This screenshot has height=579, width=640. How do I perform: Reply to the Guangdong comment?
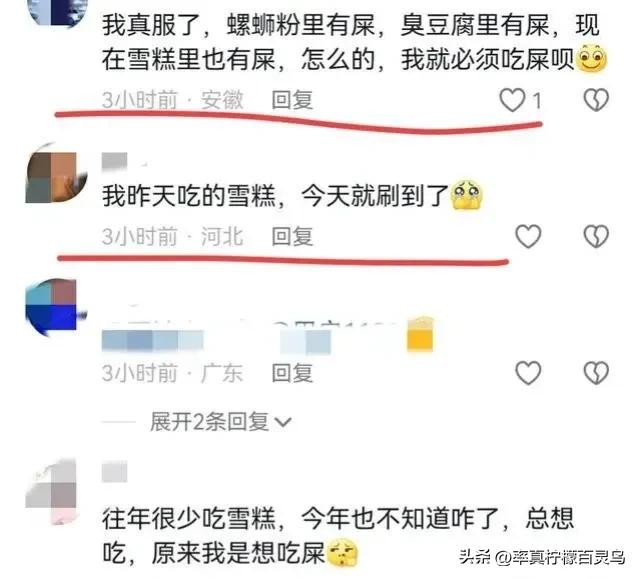click(x=293, y=373)
